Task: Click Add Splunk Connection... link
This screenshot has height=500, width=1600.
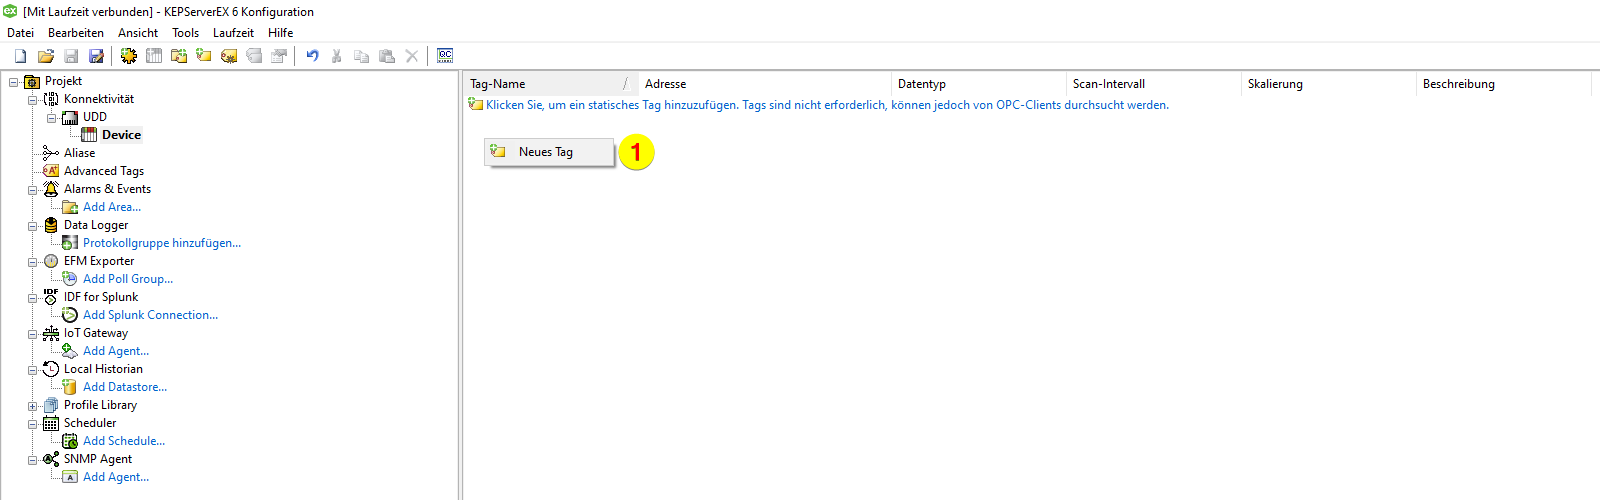Action: coord(150,315)
